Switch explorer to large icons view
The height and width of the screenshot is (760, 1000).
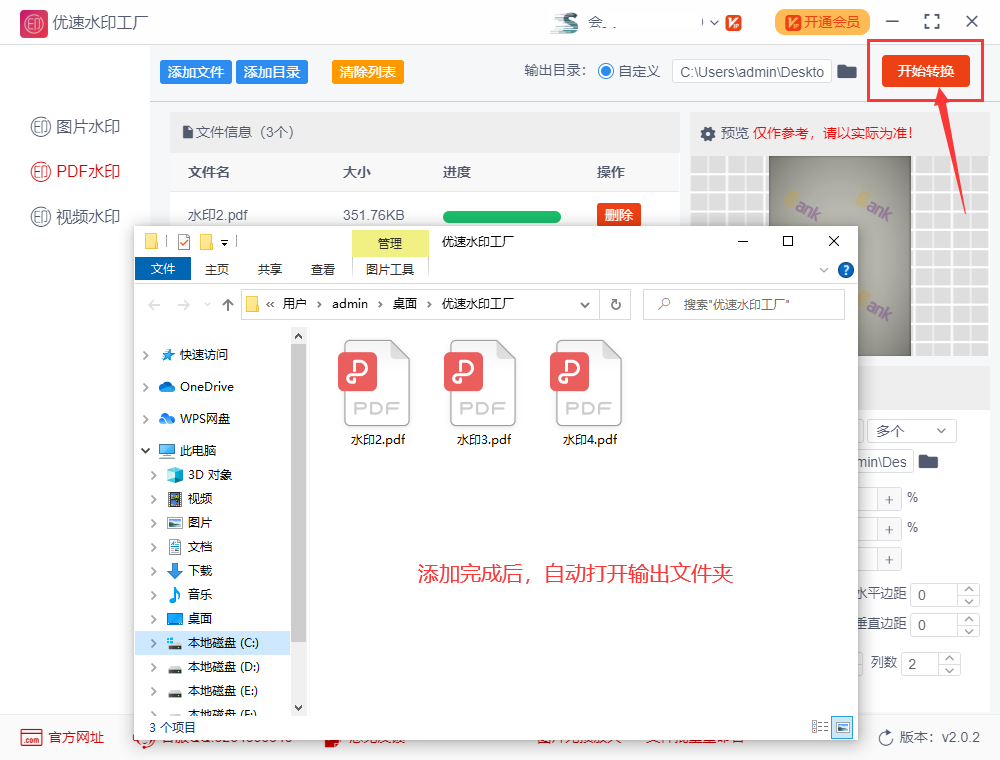(x=842, y=727)
